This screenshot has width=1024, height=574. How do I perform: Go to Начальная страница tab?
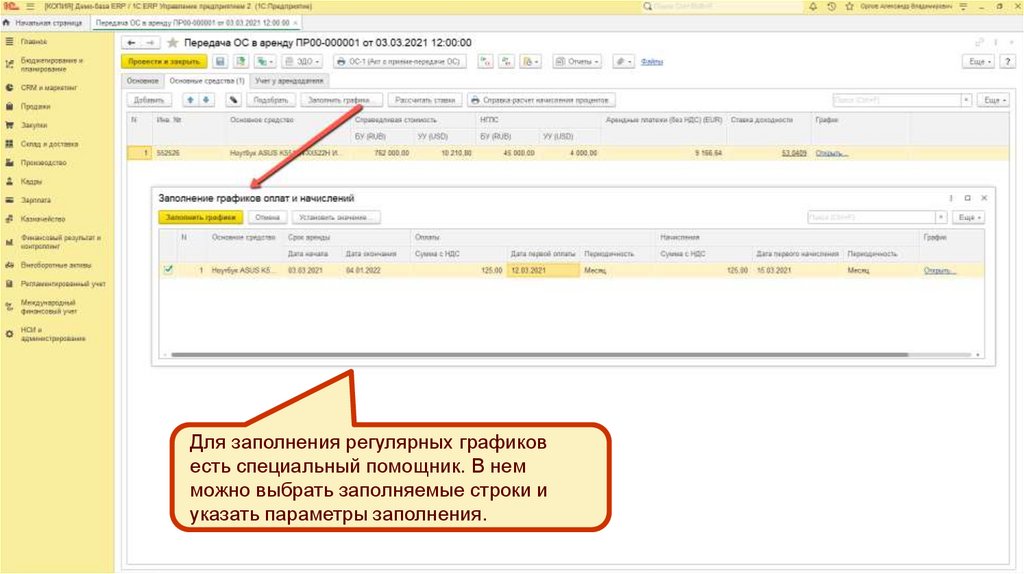click(44, 22)
